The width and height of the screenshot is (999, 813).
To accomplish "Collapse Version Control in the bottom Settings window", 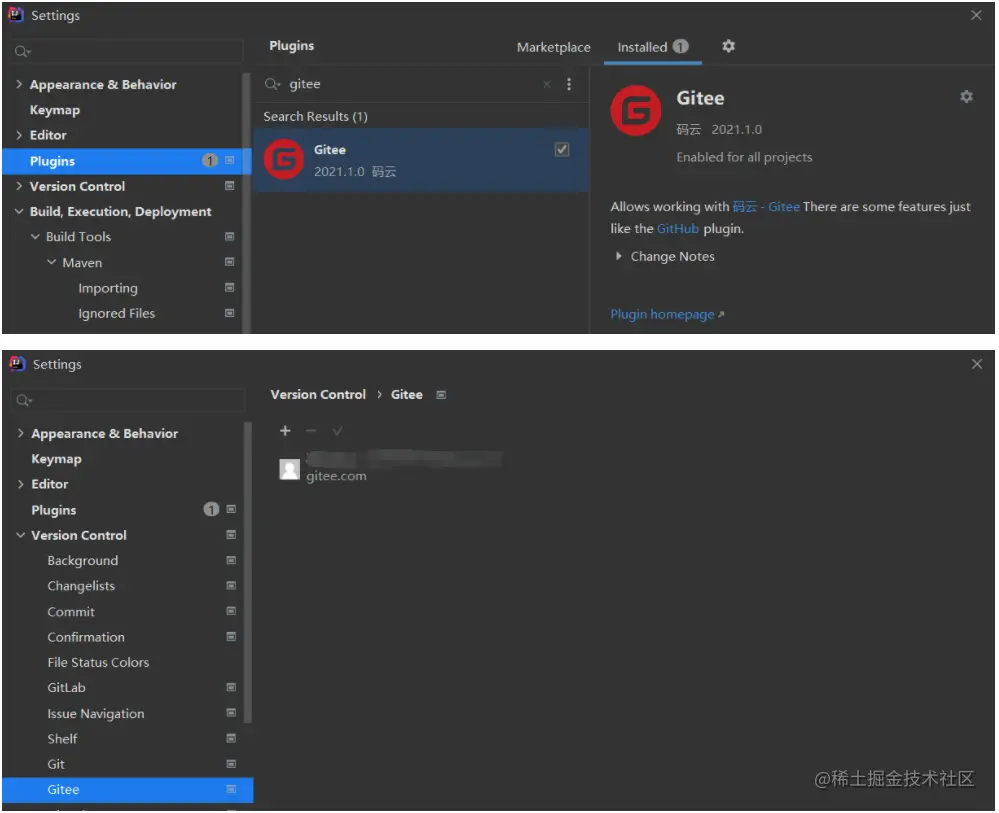I will 20,535.
